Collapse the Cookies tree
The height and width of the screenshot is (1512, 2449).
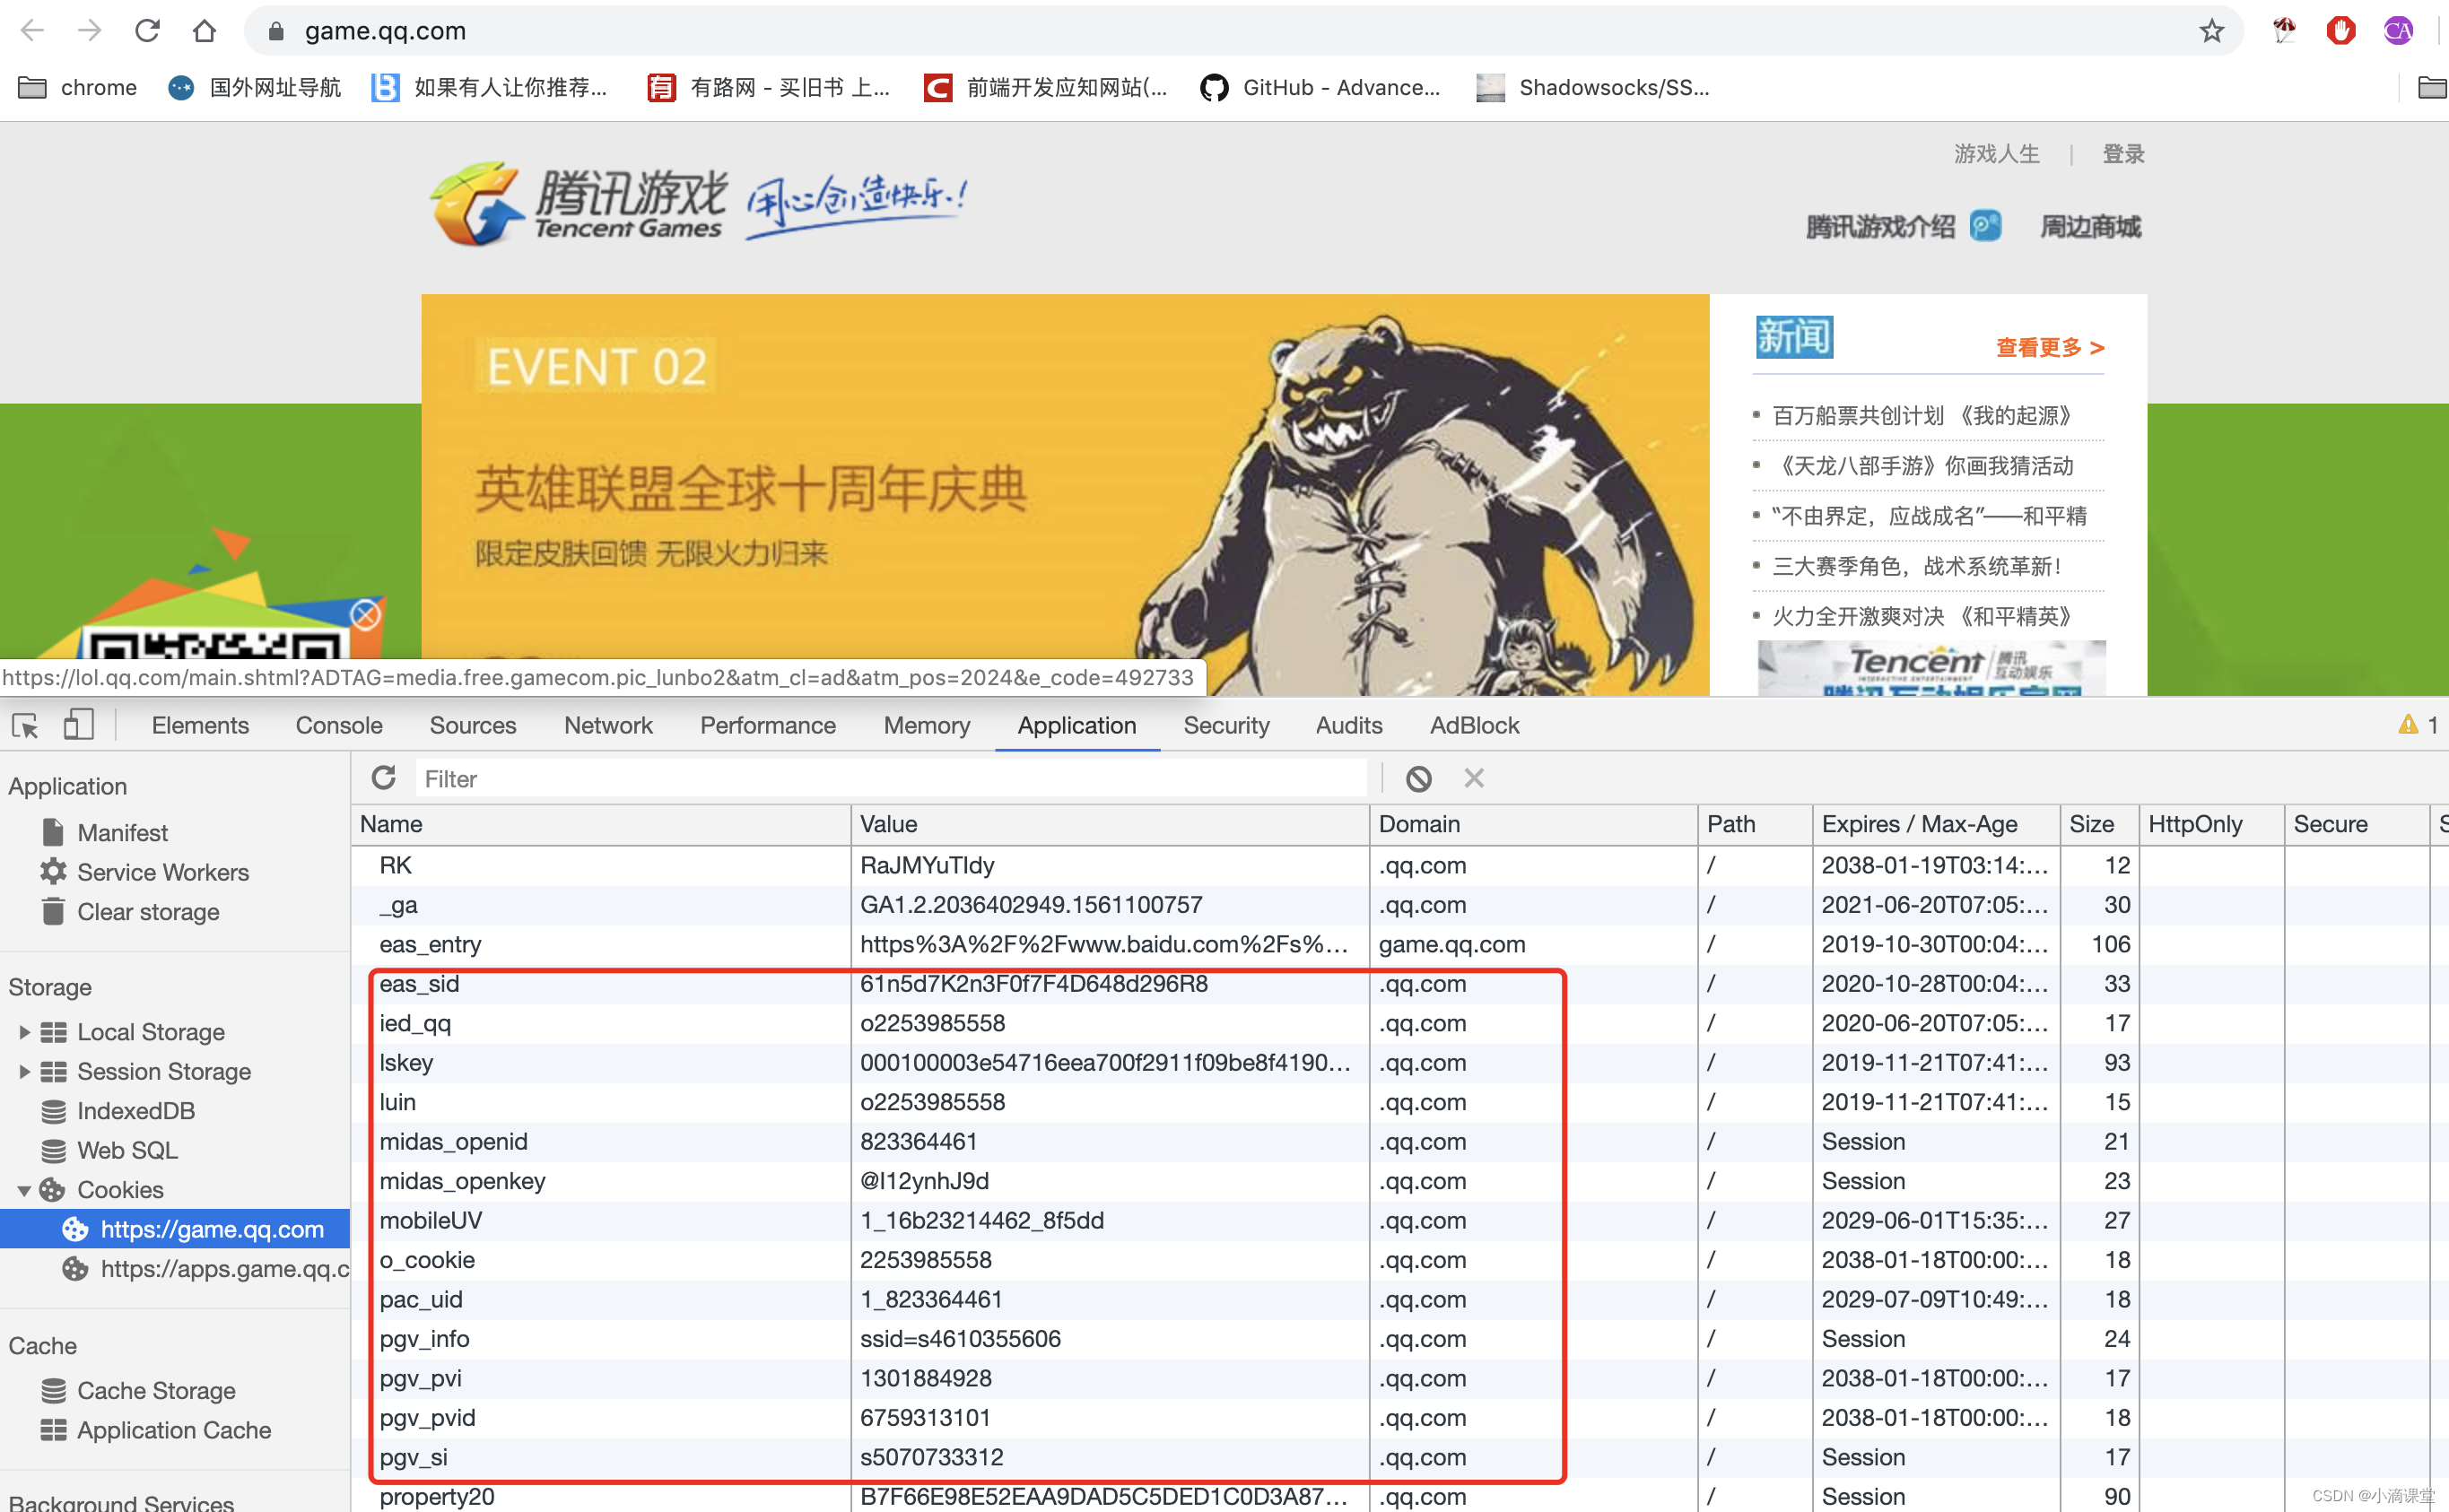click(24, 1190)
